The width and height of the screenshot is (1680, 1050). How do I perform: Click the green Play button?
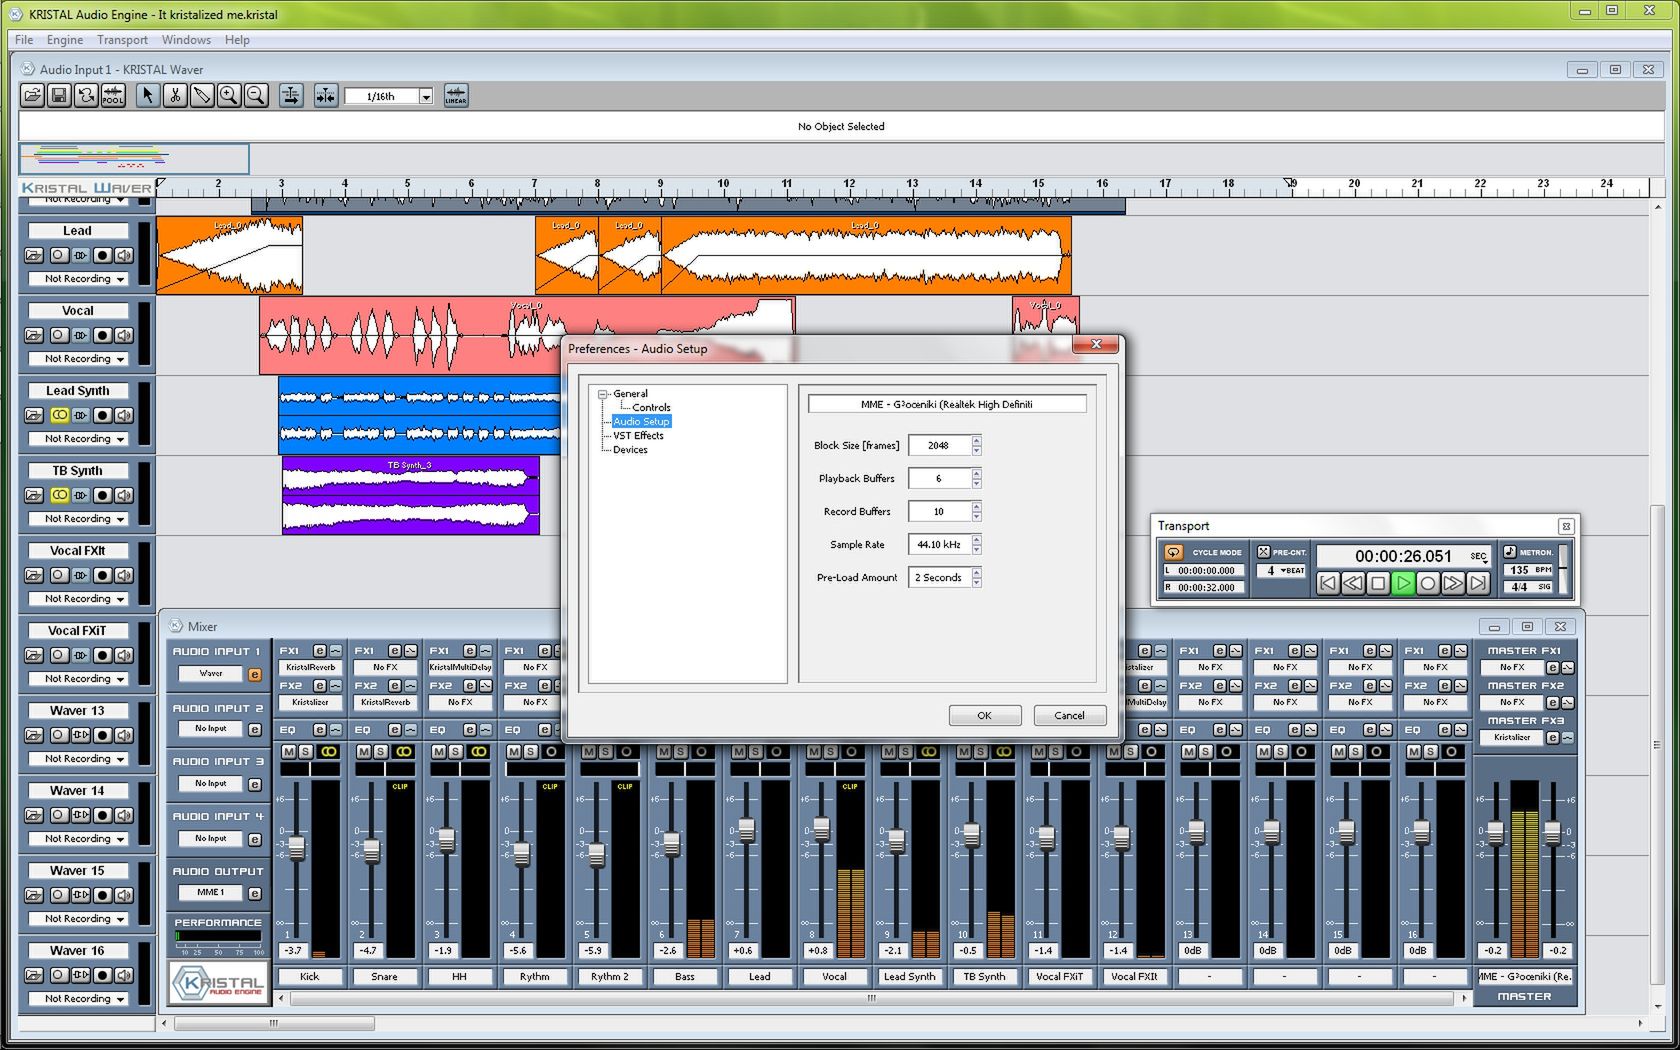1403,583
